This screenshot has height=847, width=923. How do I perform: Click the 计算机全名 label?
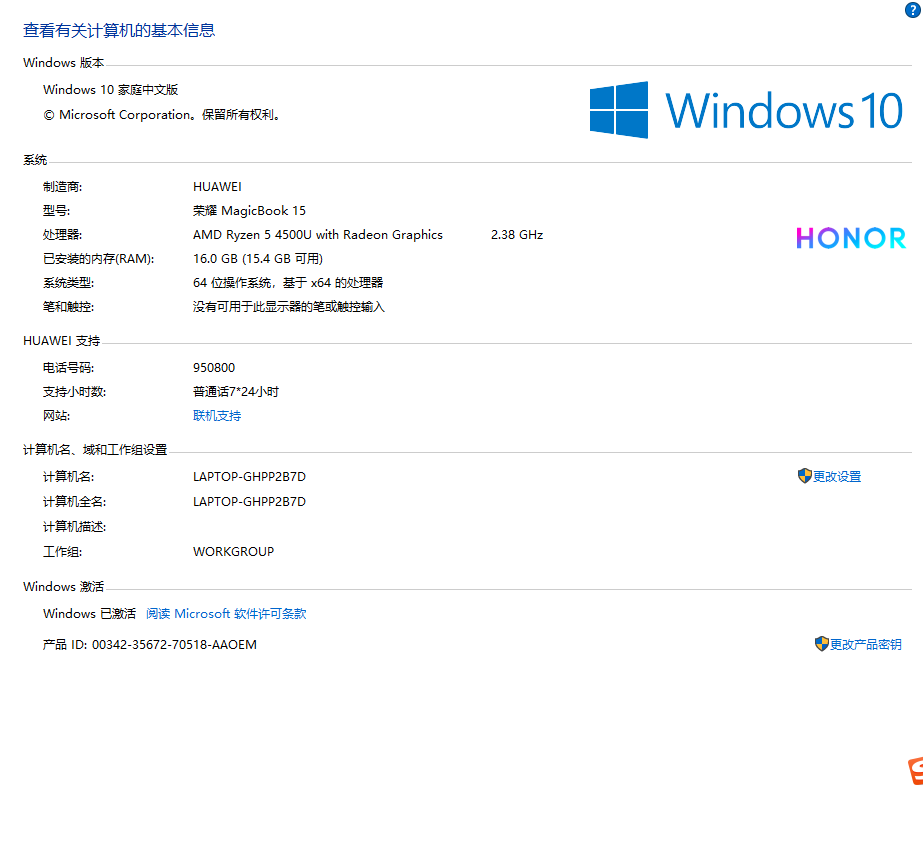click(x=74, y=502)
